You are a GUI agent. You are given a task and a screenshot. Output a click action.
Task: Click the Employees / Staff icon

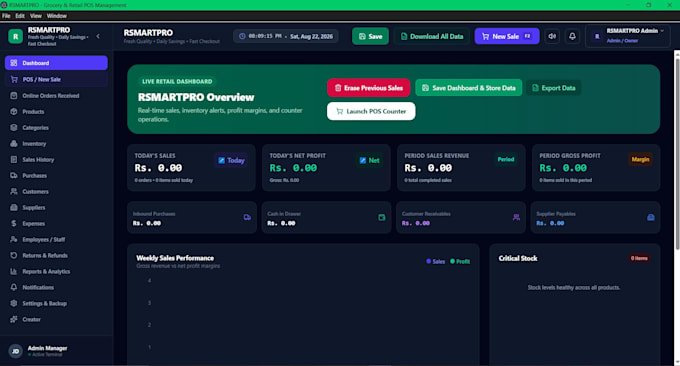click(x=14, y=239)
